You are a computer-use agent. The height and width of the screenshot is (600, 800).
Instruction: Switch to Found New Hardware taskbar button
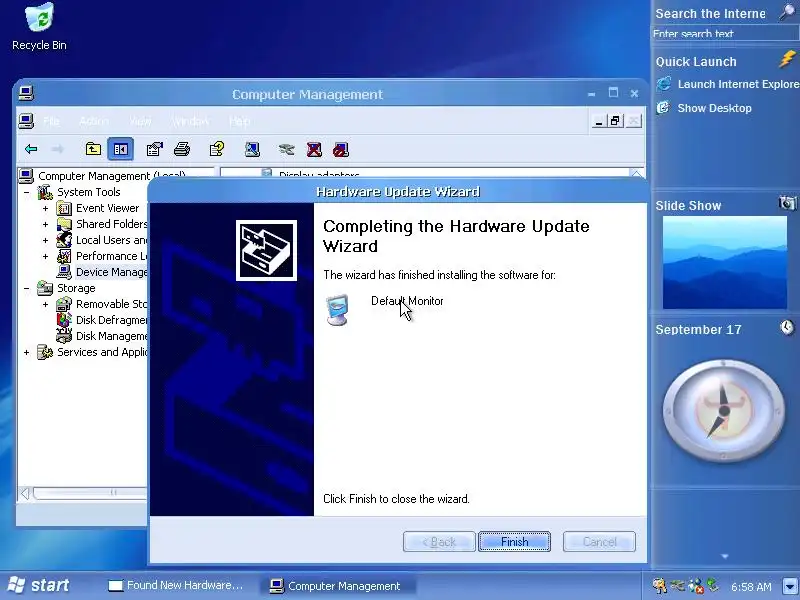pos(176,585)
